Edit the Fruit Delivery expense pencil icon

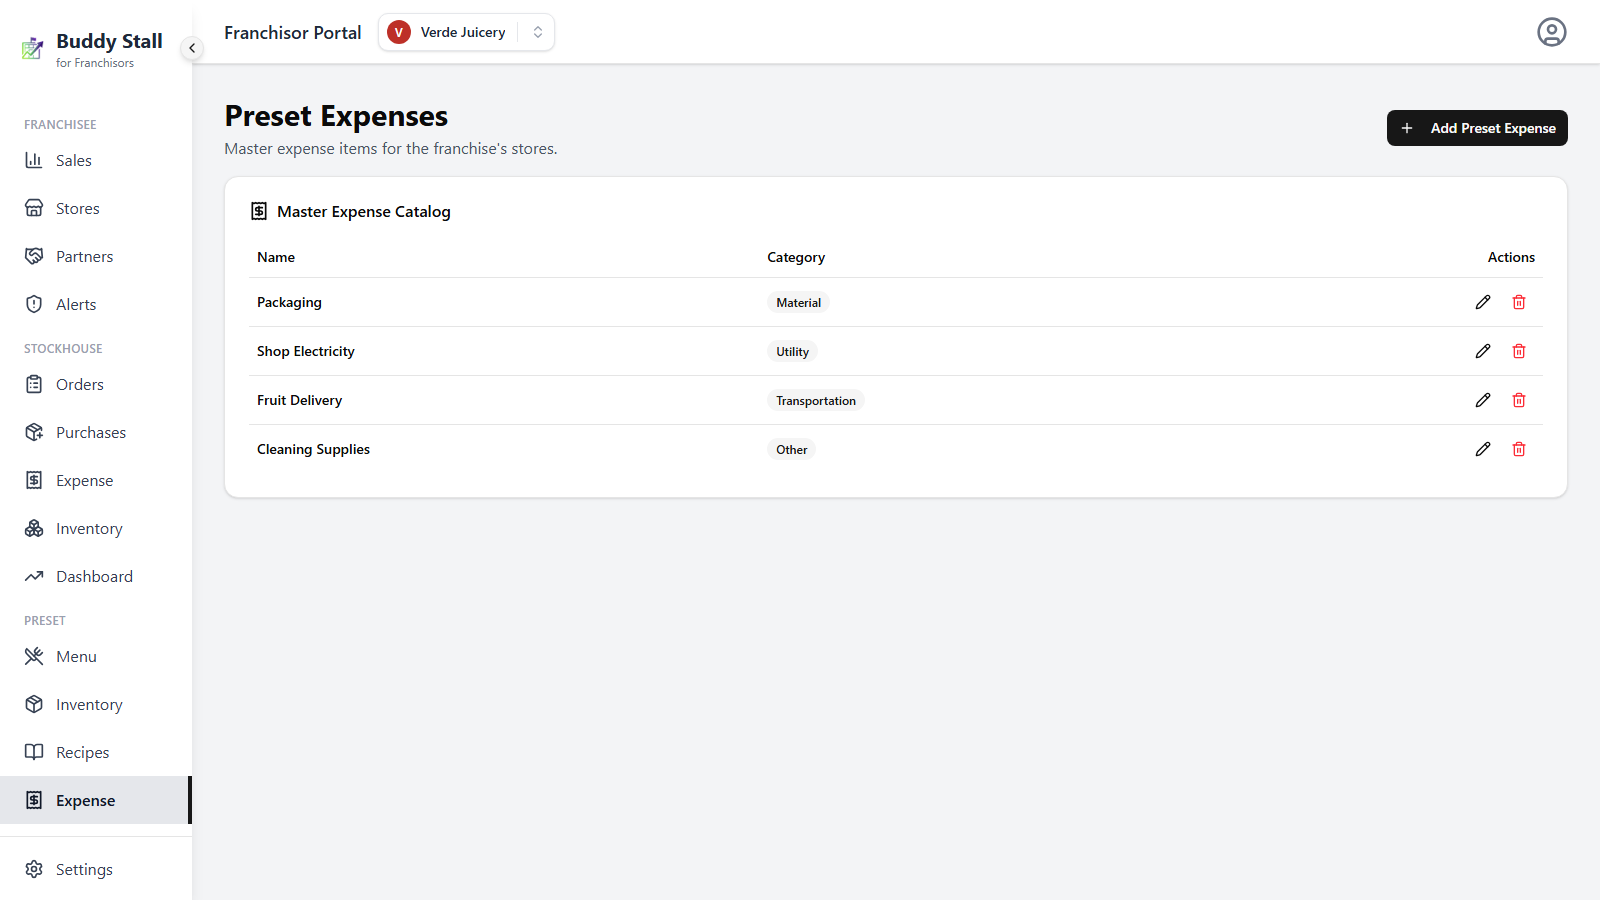click(x=1483, y=400)
